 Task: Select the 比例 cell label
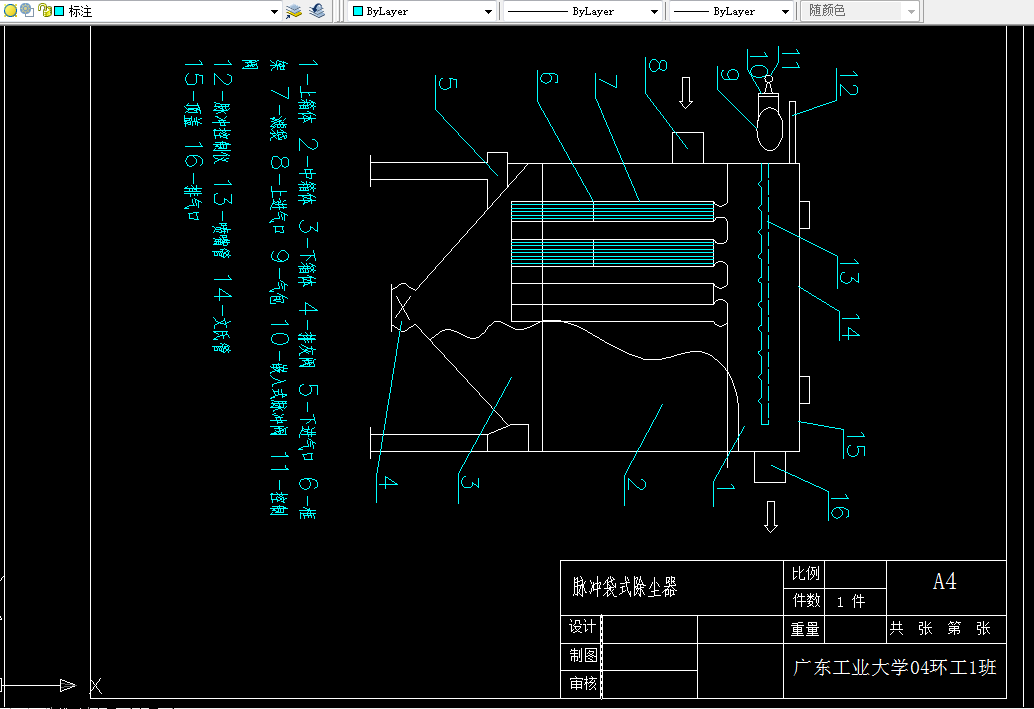click(805, 574)
